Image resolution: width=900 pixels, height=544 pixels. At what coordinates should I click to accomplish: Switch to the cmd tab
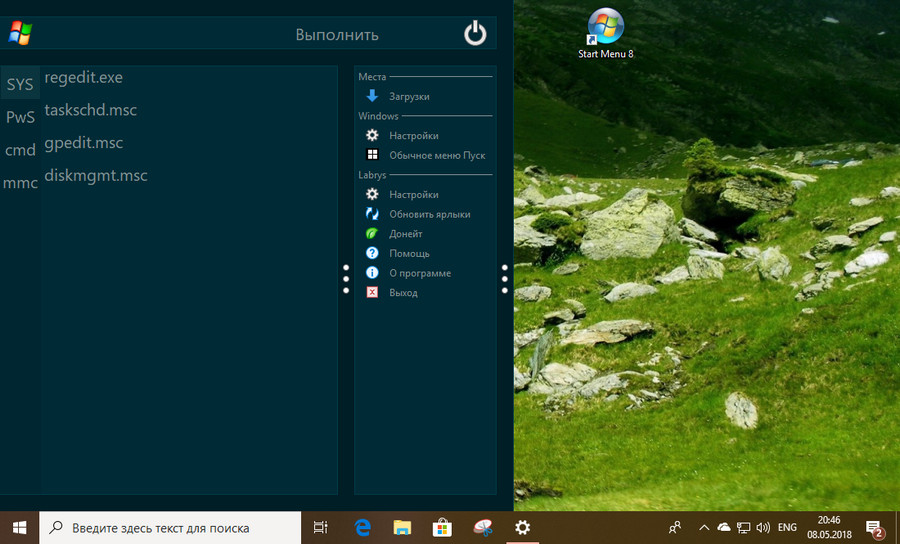pyautogui.click(x=20, y=151)
